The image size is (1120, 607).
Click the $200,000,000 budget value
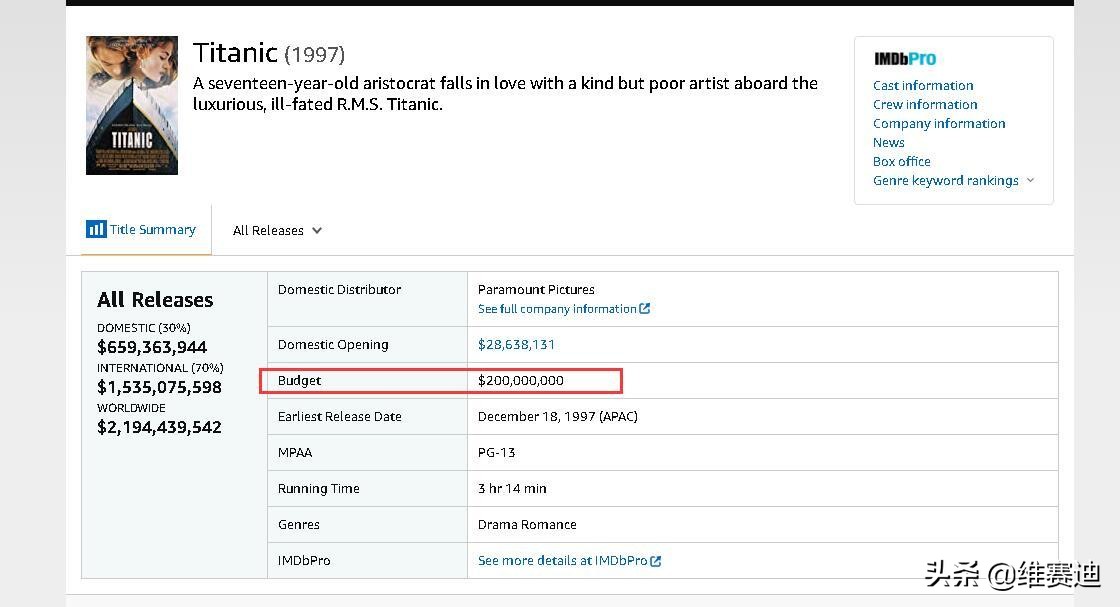(x=521, y=380)
